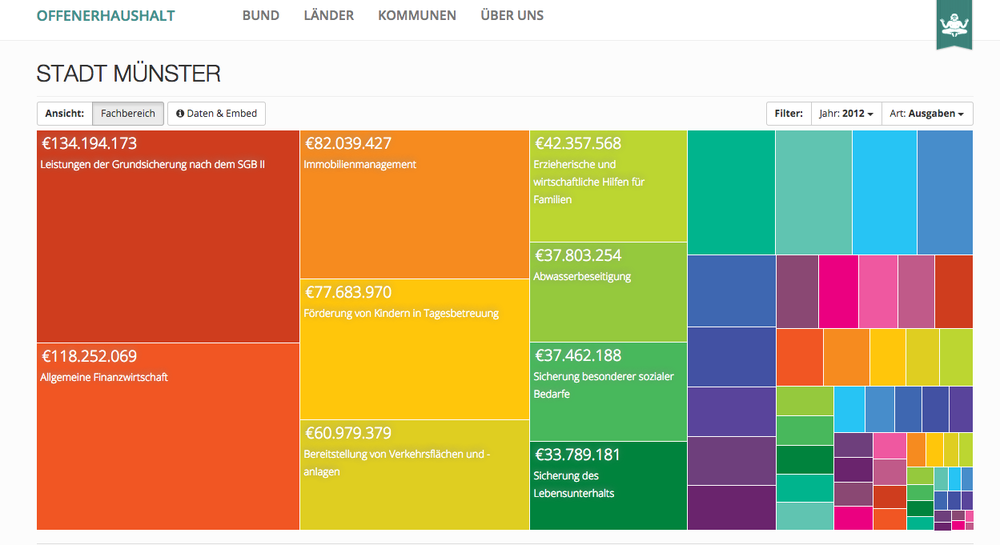
Task: Navigate to Kommunen in the navbar
Action: (x=417, y=16)
